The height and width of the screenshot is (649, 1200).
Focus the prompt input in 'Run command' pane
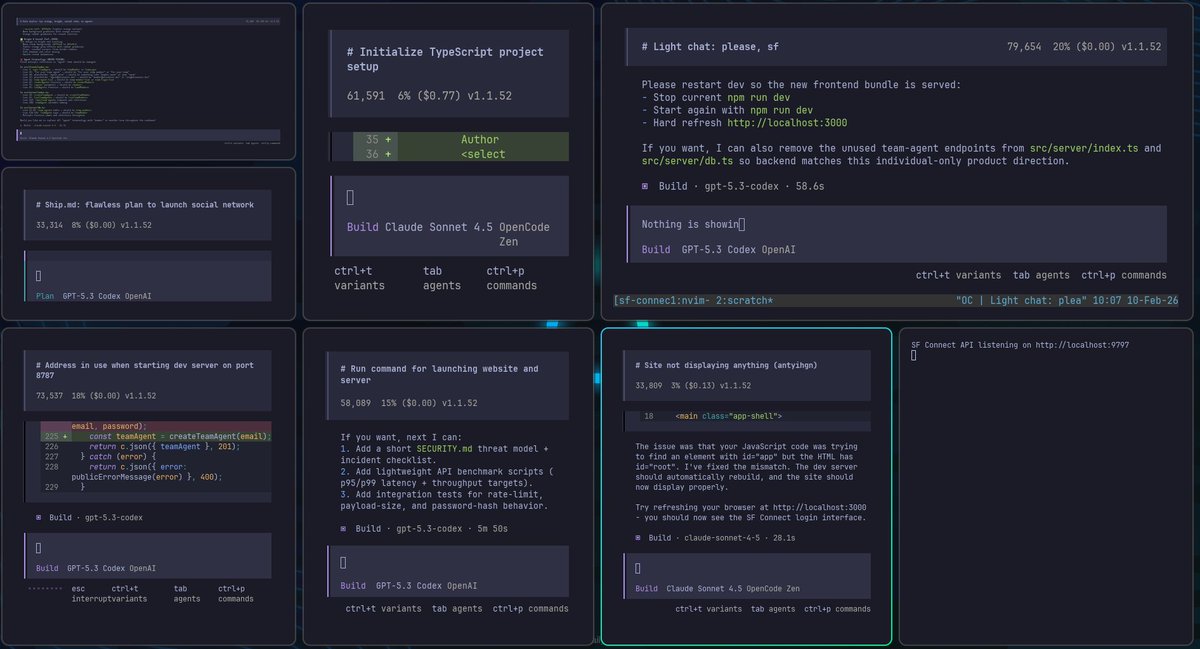pos(449,572)
